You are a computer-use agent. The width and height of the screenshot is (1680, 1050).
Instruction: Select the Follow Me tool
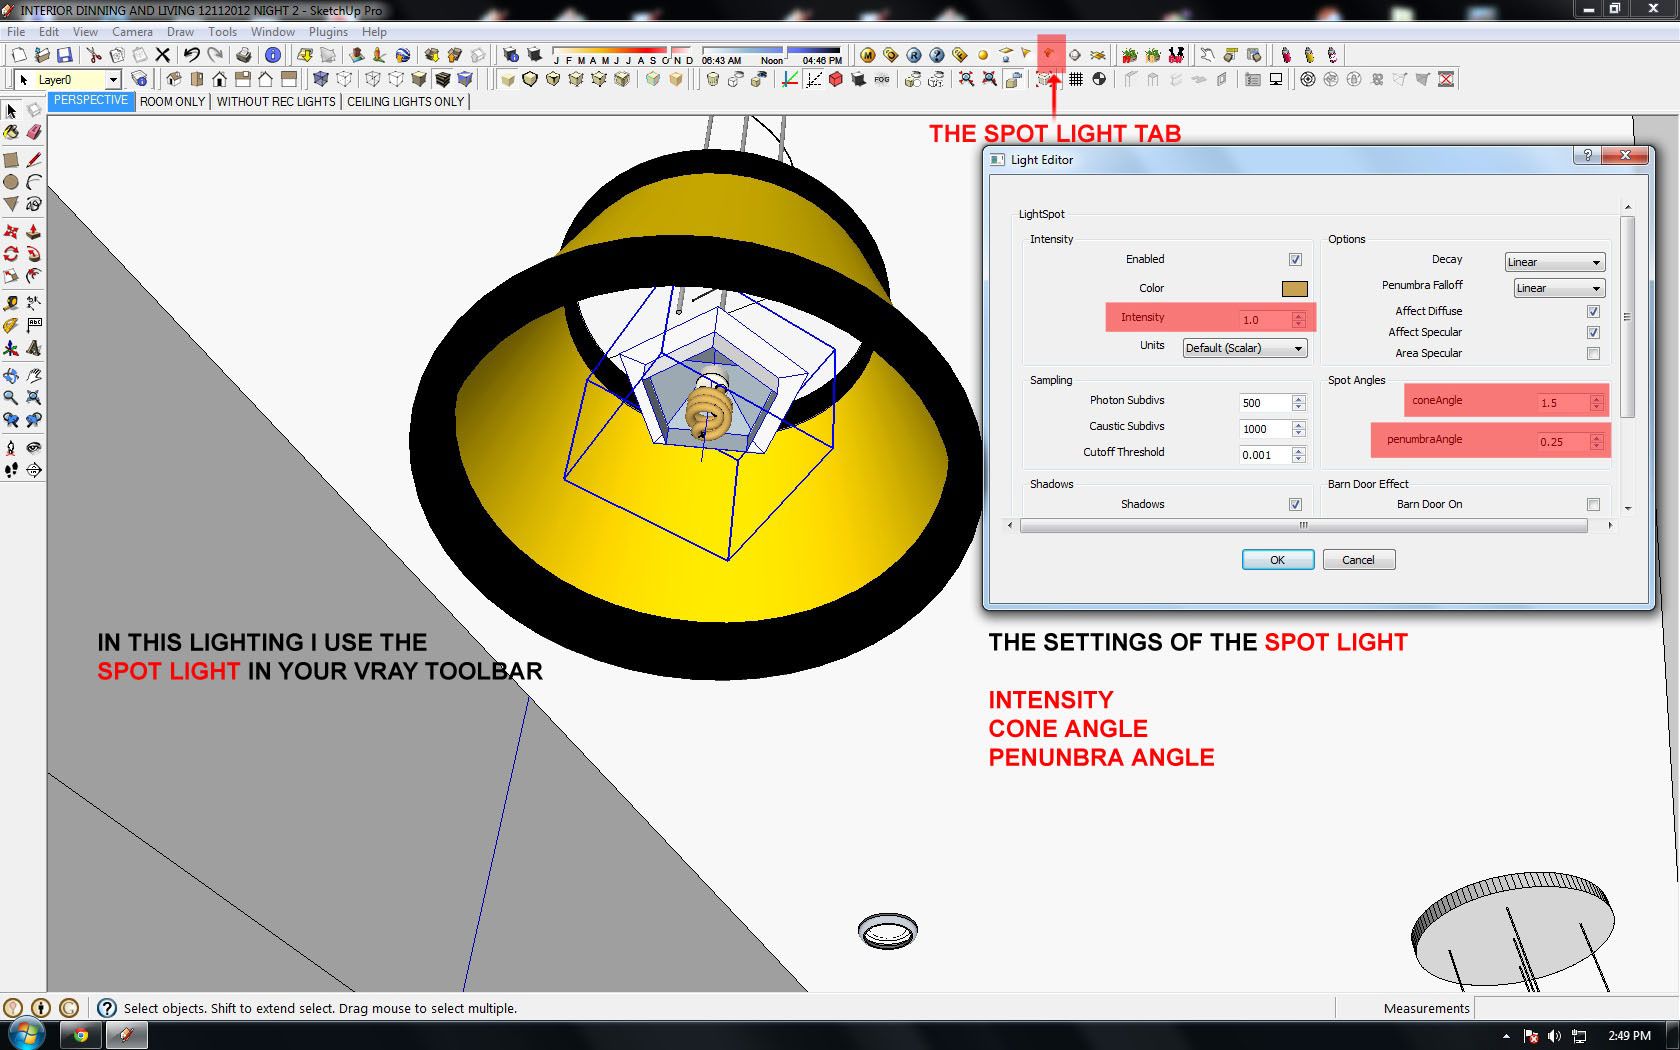click(34, 254)
